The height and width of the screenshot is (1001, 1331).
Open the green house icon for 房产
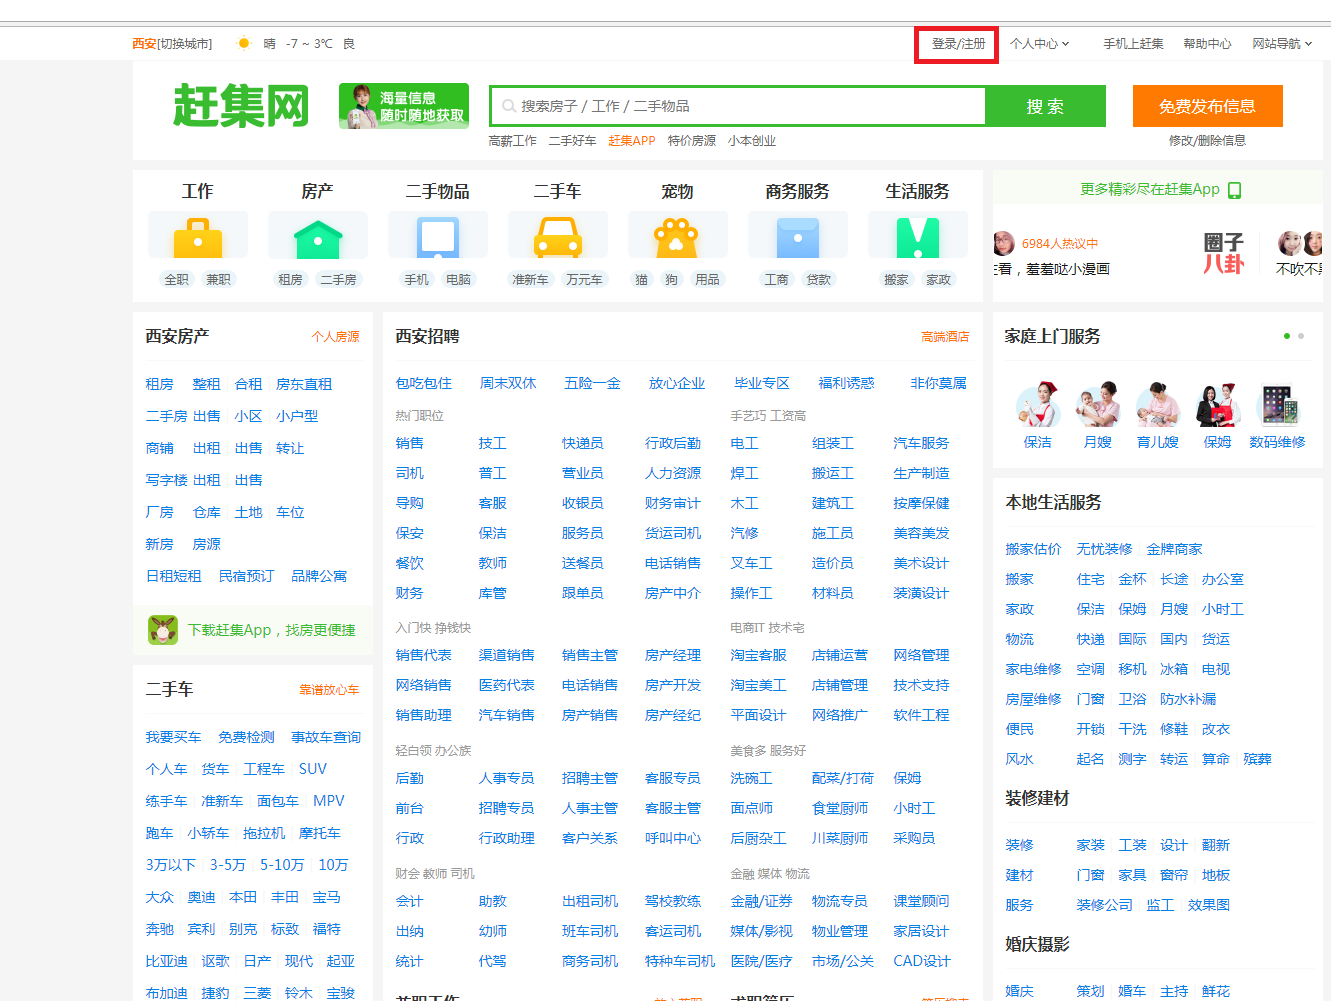pyautogui.click(x=318, y=238)
